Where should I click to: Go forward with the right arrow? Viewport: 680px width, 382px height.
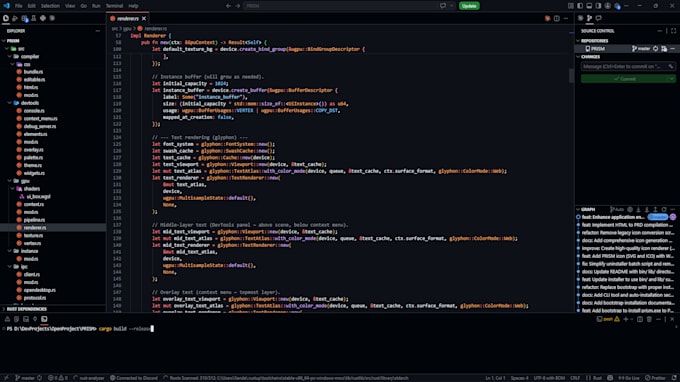click(x=238, y=6)
